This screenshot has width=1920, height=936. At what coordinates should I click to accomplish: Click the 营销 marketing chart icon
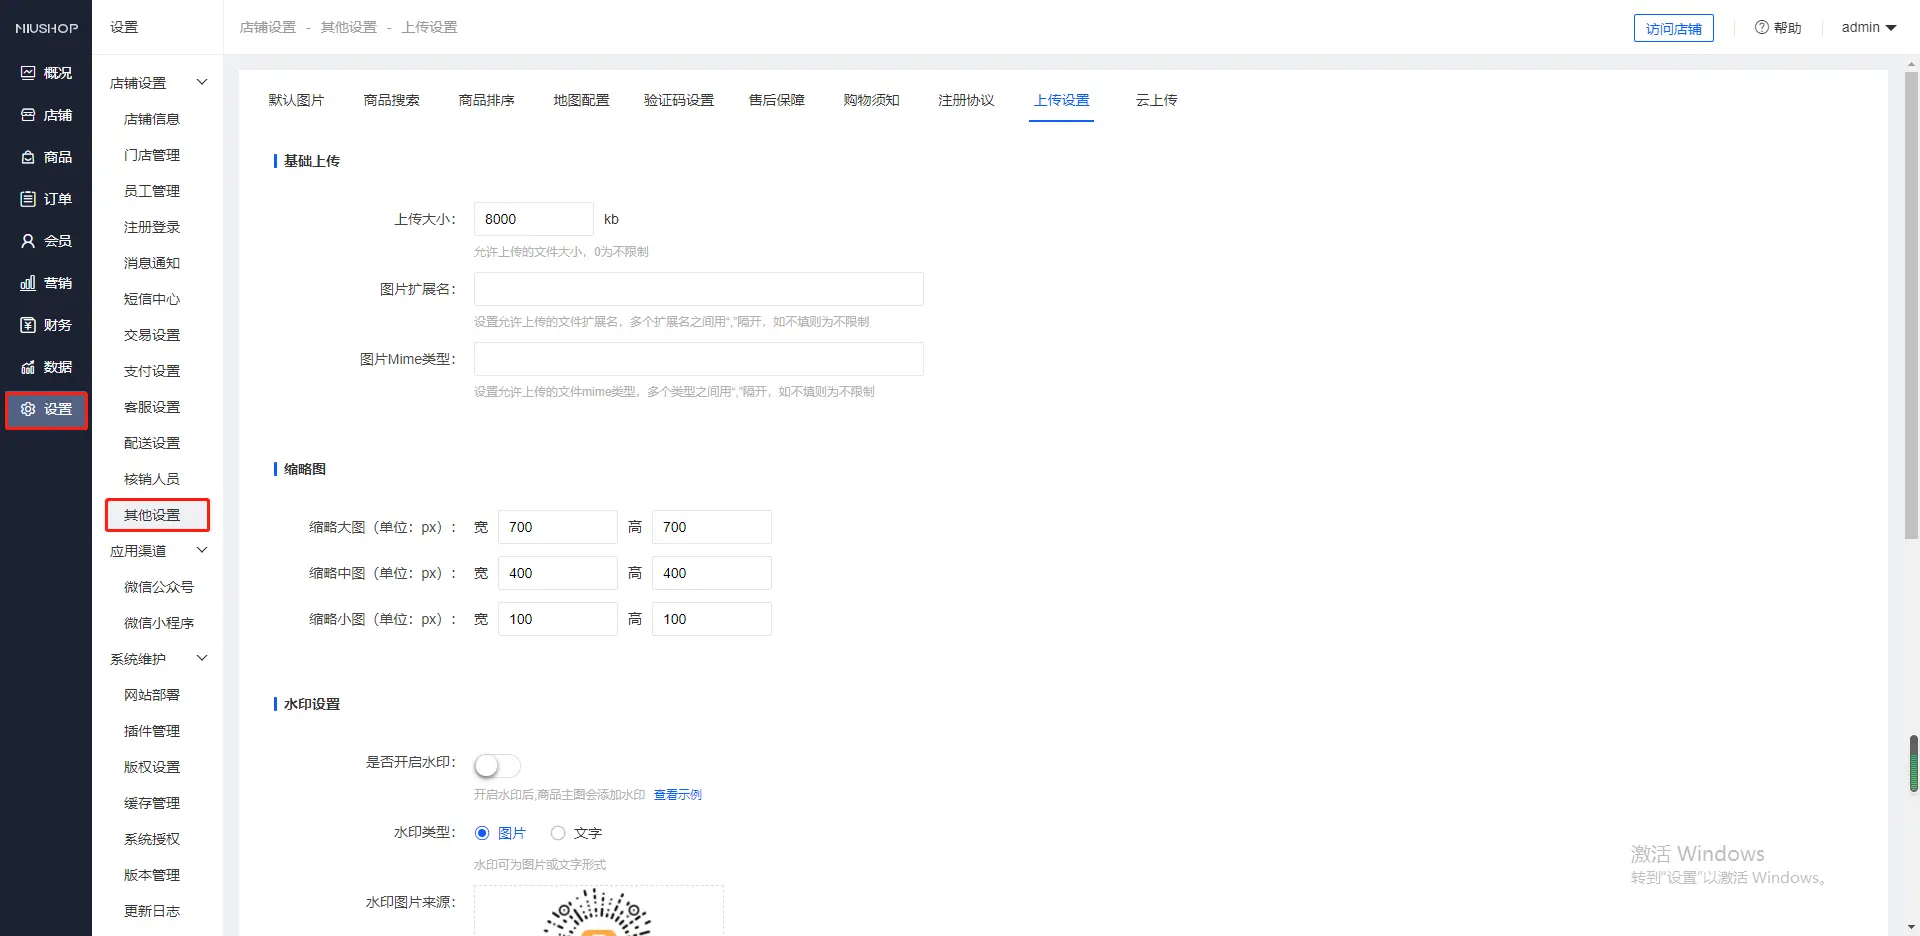tap(28, 283)
